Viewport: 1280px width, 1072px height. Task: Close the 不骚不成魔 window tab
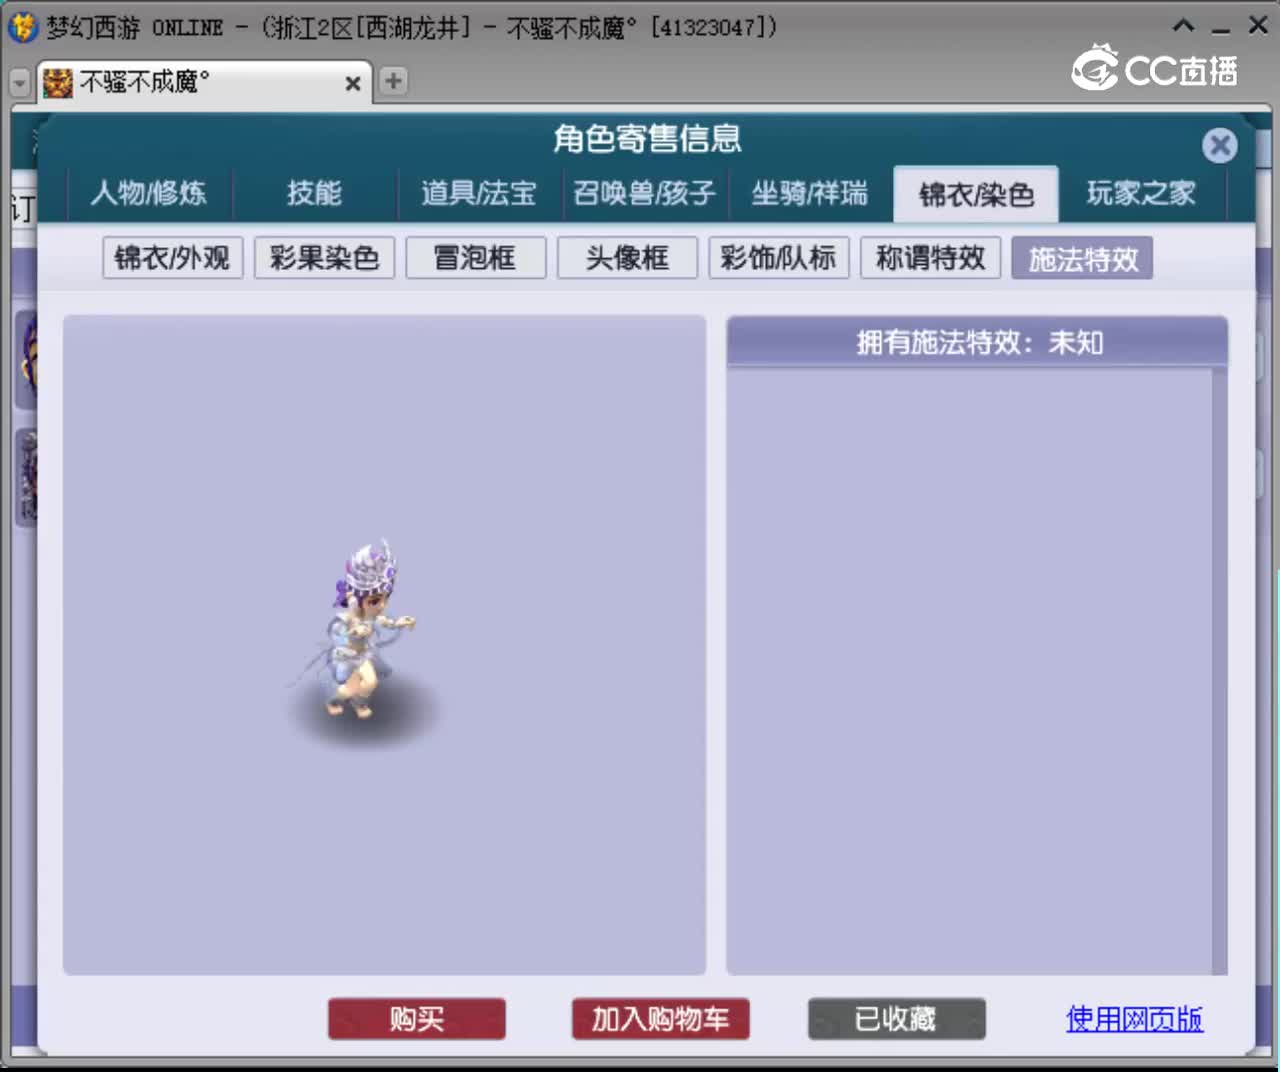coord(353,84)
